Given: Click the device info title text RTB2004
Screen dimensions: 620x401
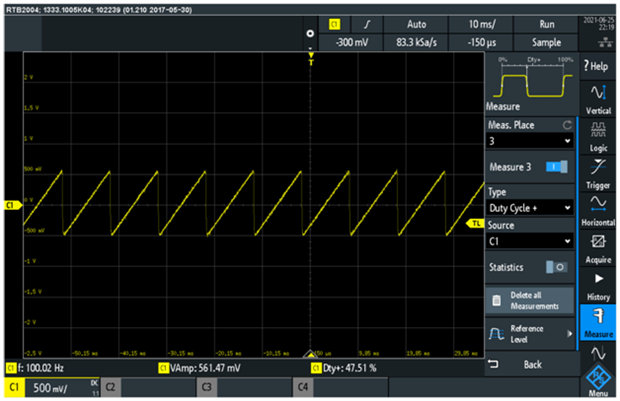Looking at the screenshot, I should tap(99, 10).
